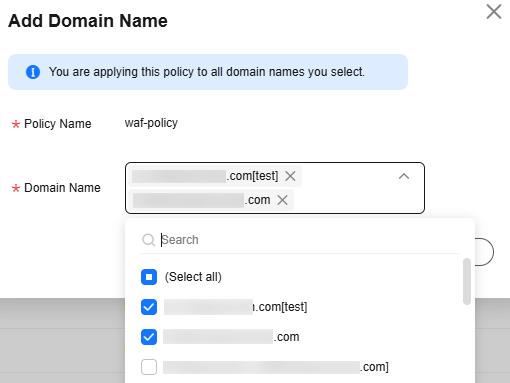
Task: Select the (Select all) option label
Action: click(x=193, y=277)
